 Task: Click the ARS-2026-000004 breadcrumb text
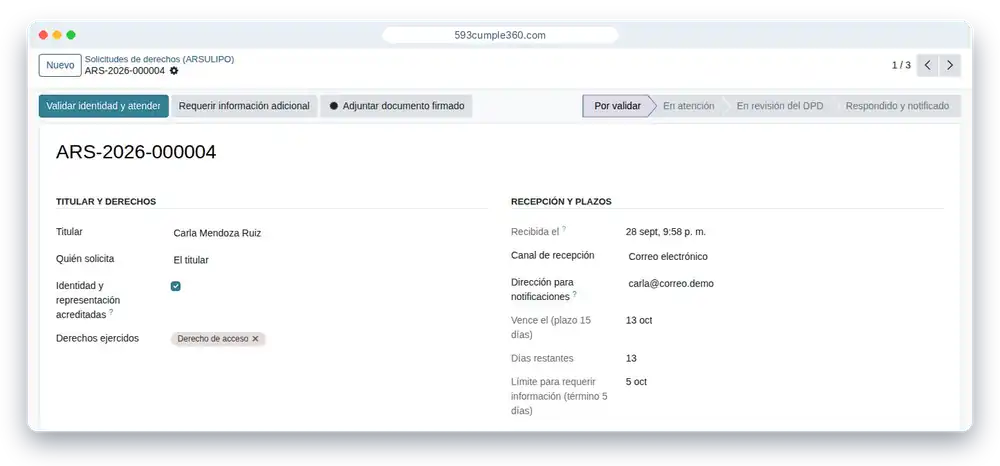(125, 71)
